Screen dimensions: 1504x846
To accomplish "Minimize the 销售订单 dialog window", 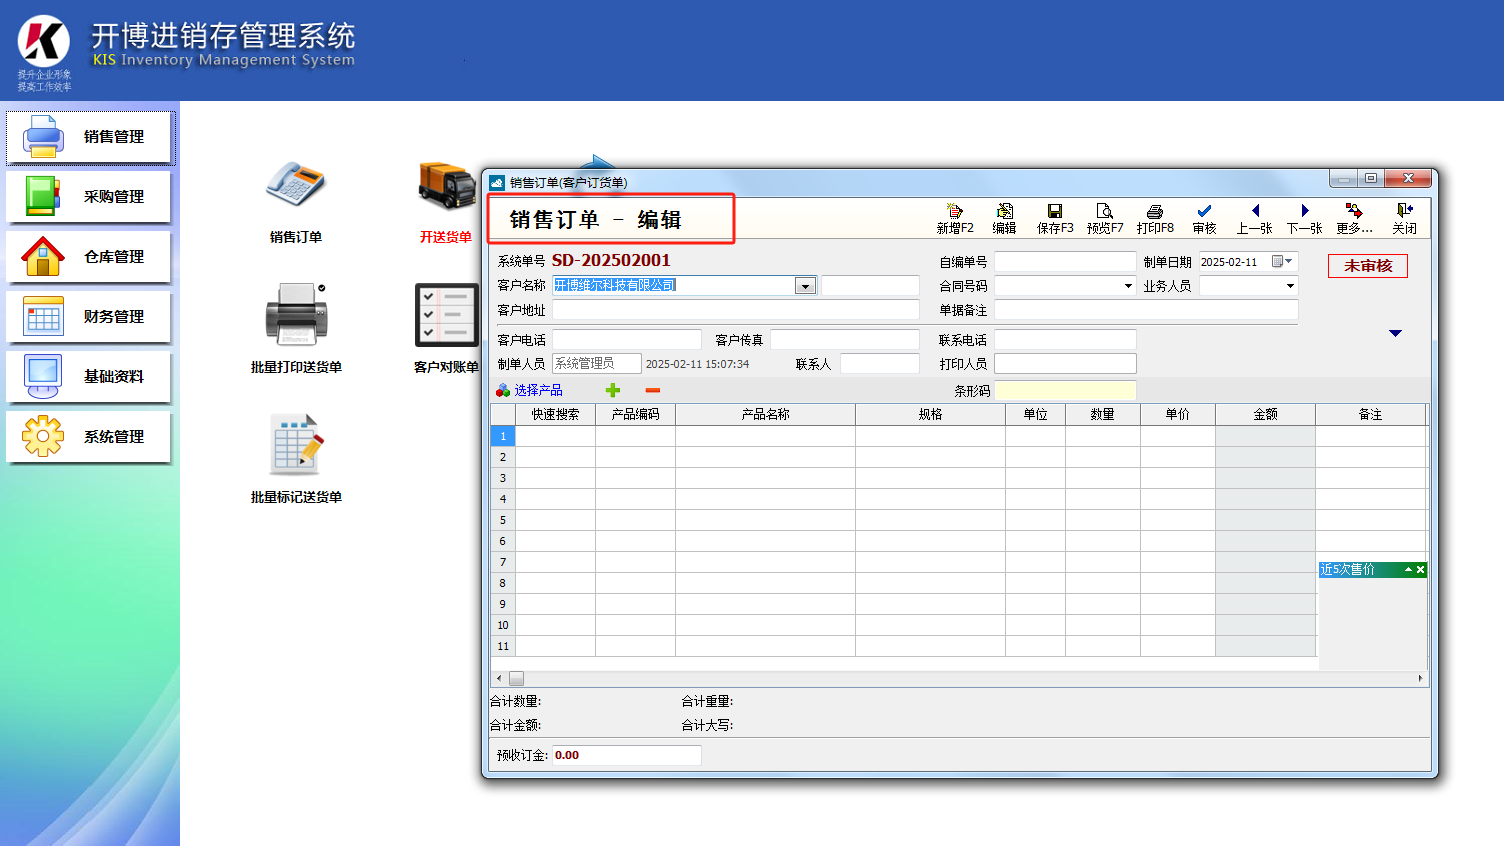I will click(x=1343, y=179).
